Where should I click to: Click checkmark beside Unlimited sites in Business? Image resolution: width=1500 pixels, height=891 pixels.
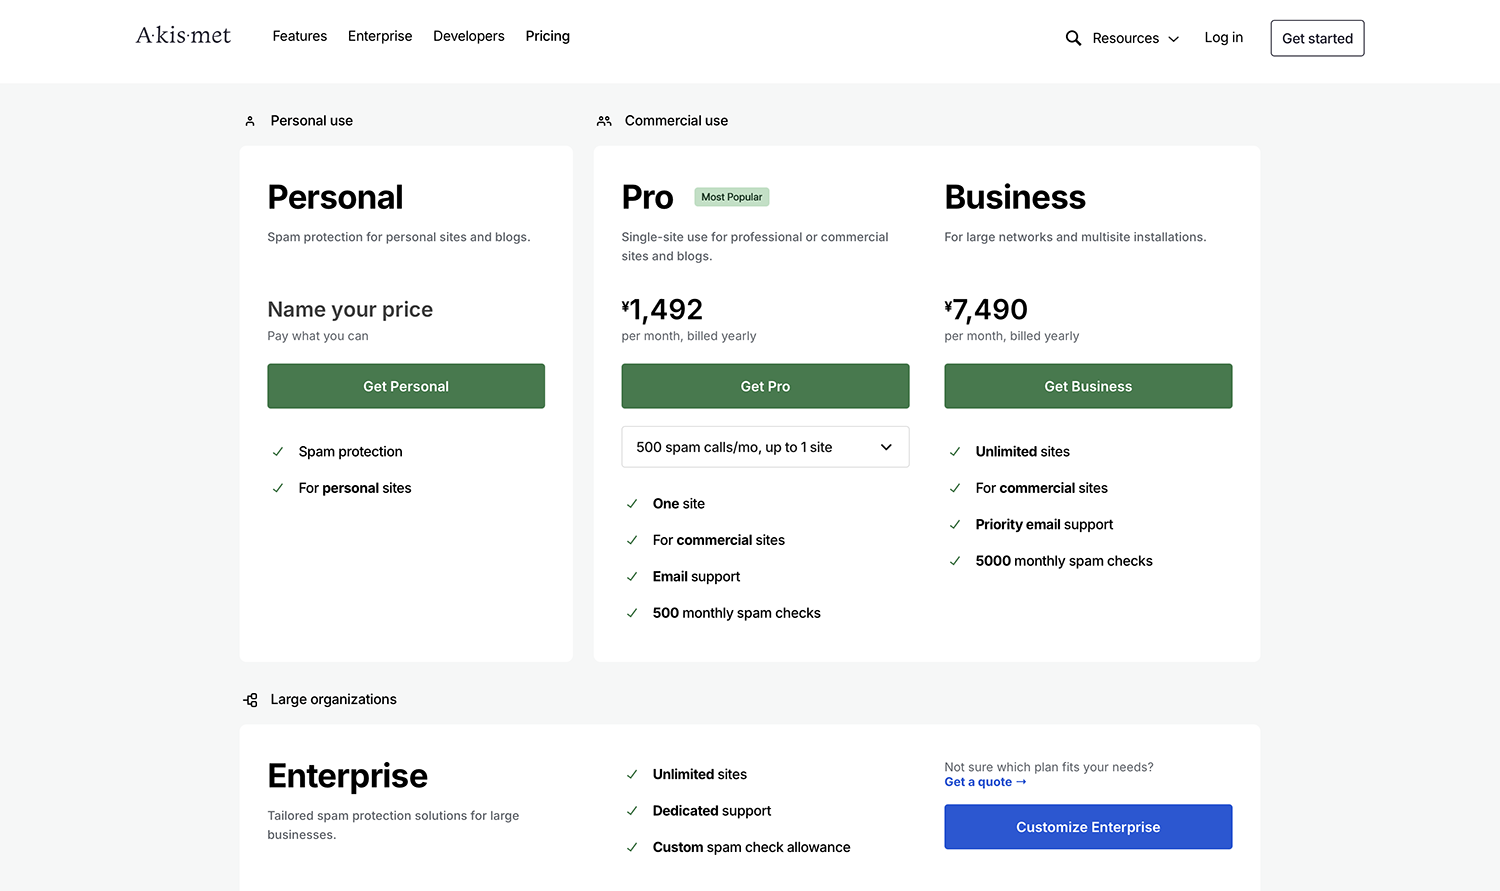coord(955,452)
